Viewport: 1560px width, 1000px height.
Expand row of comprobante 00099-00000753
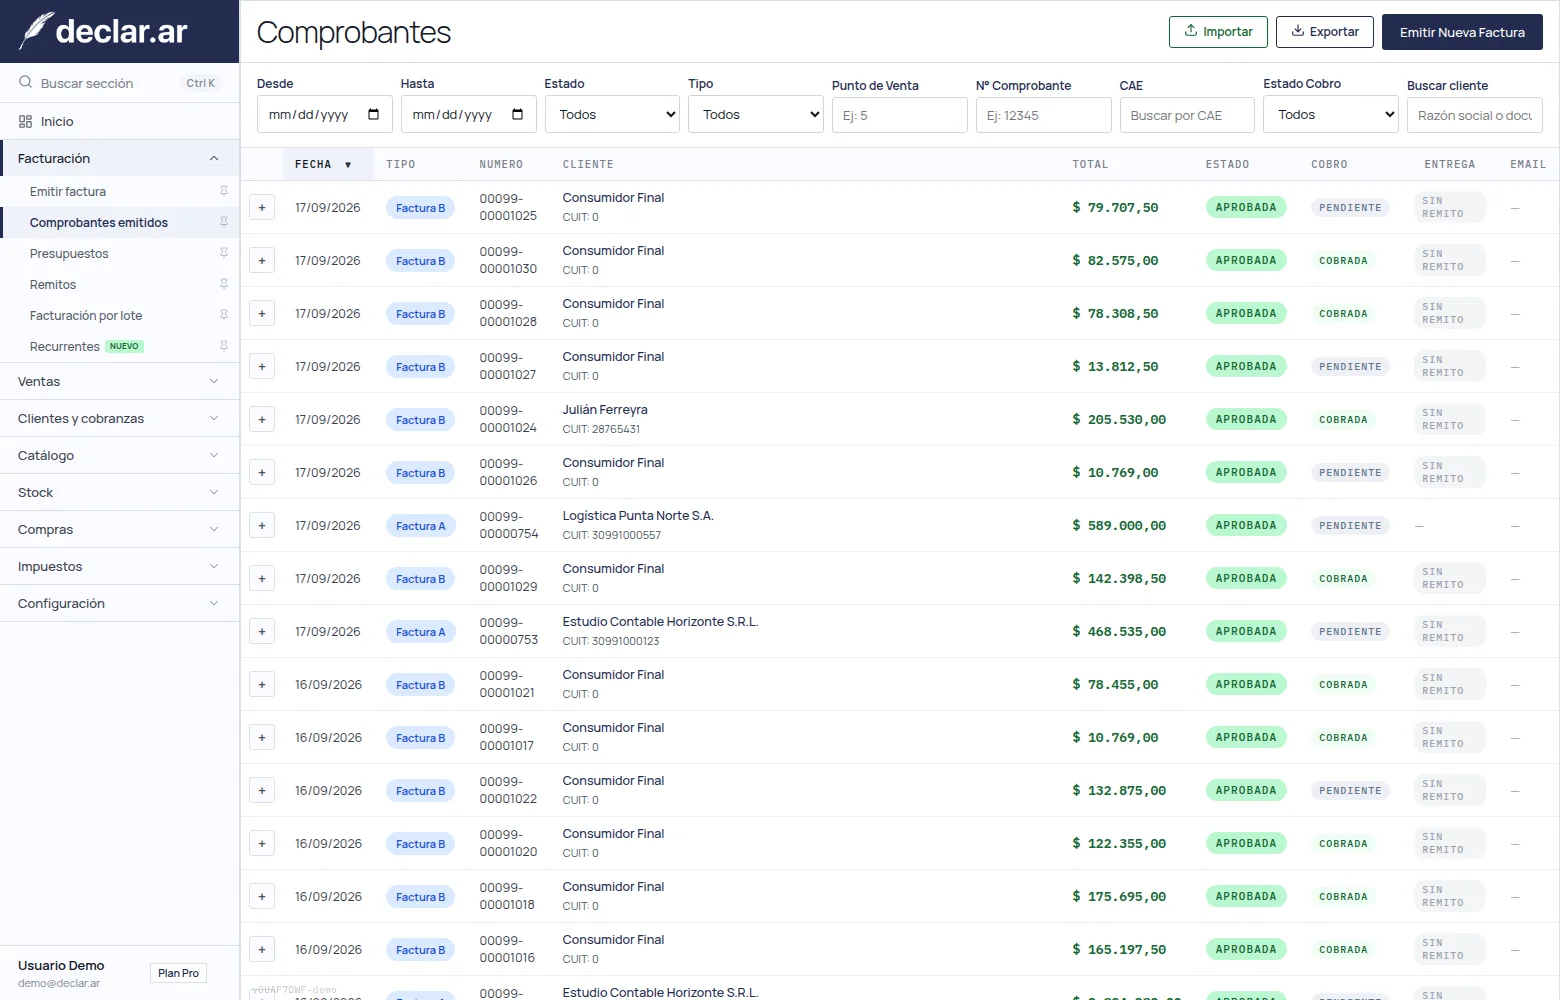262,632
